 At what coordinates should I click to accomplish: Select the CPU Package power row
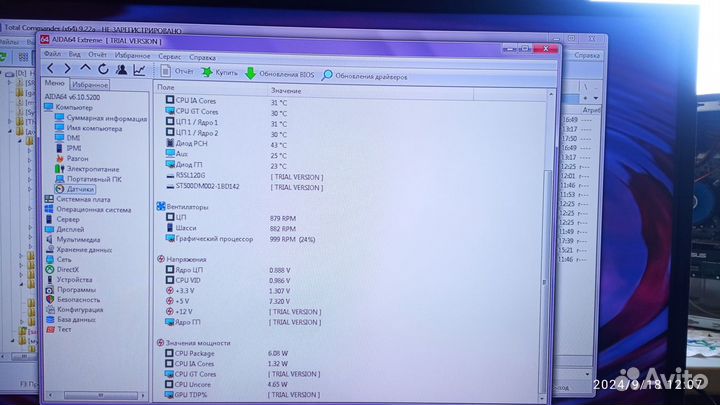pos(195,353)
